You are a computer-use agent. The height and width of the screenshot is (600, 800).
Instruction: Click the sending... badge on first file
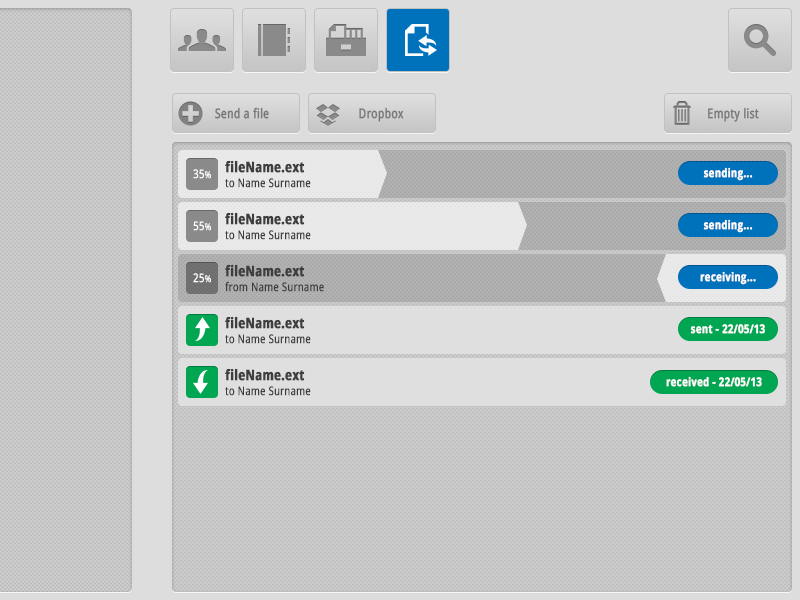coord(727,173)
